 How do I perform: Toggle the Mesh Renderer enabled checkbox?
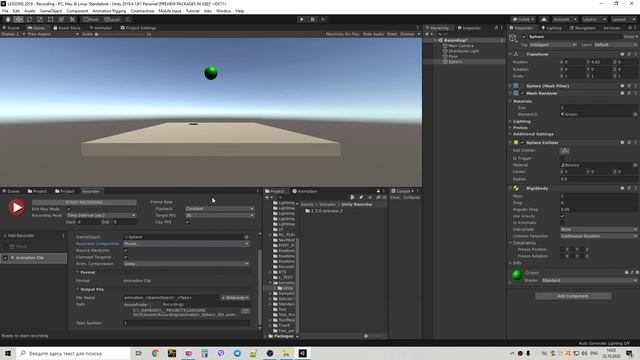click(522, 93)
